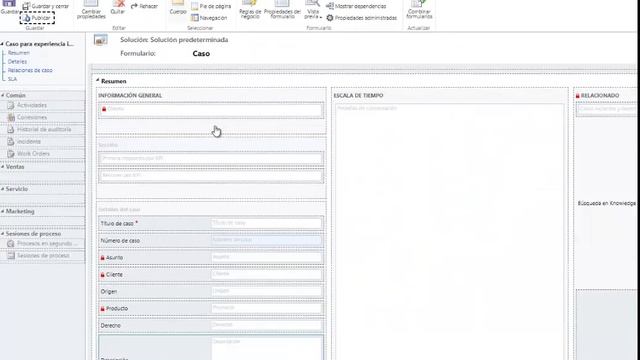This screenshot has height=360, width=640.
Task: Select Detalles in the form tree
Action: click(x=18, y=62)
